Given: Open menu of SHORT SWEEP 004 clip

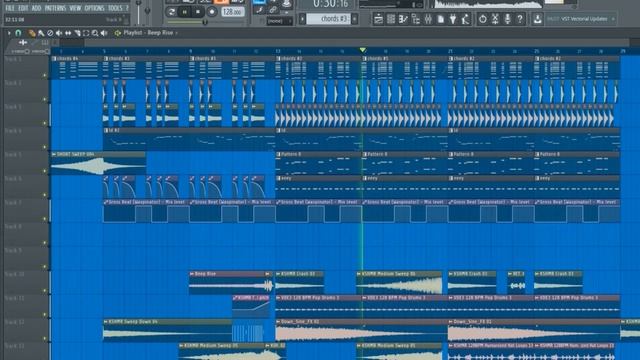Looking at the screenshot, I should point(54,154).
